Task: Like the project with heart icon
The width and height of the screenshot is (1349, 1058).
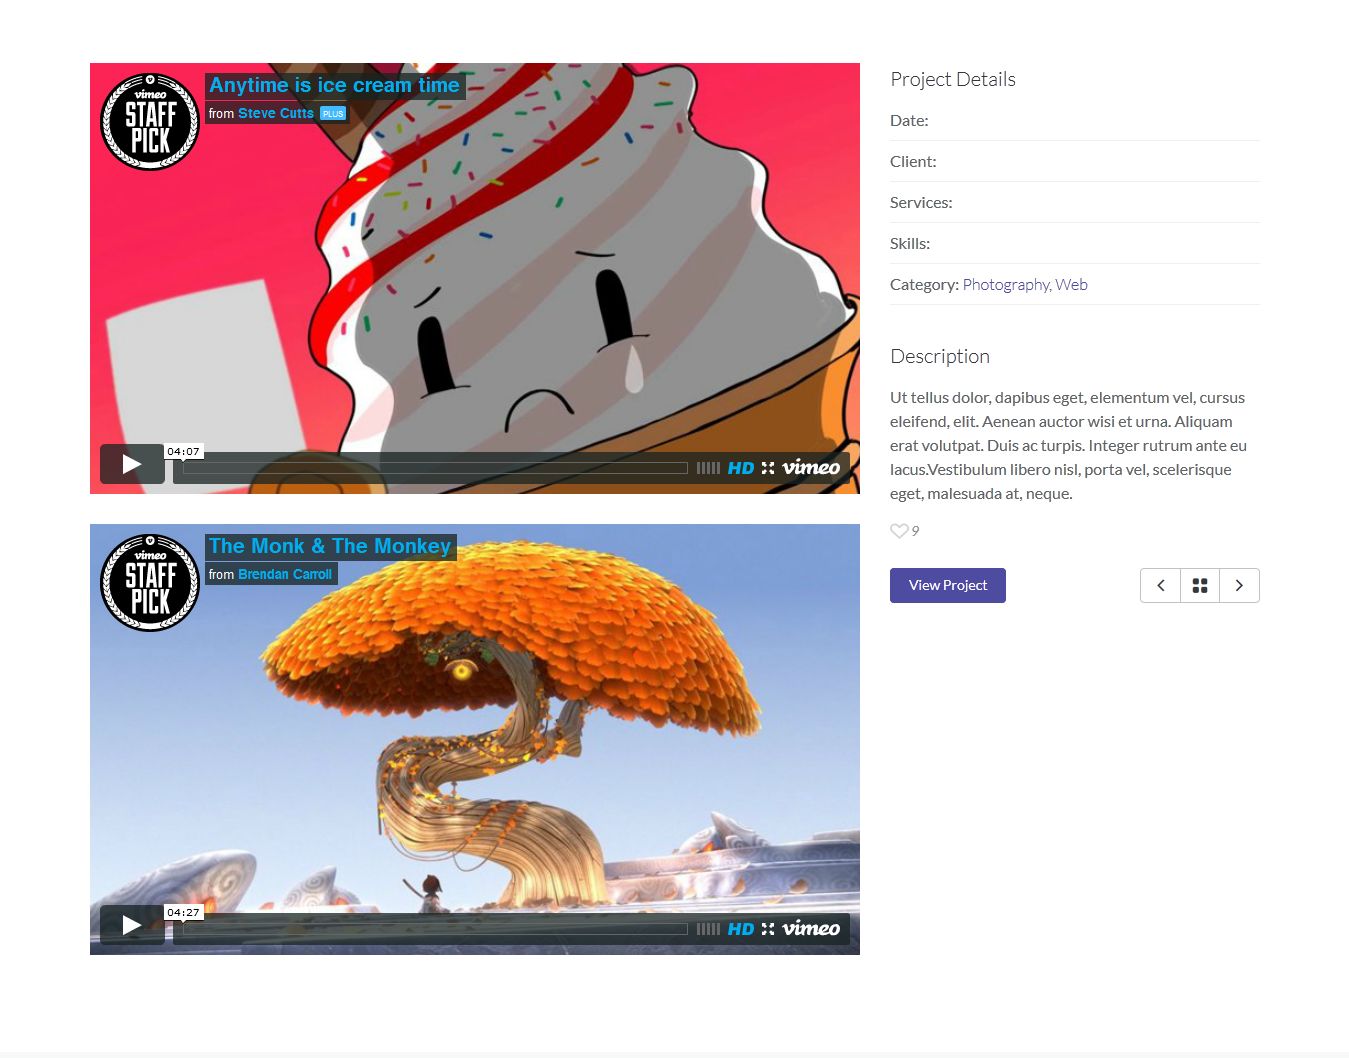Action: click(x=899, y=531)
